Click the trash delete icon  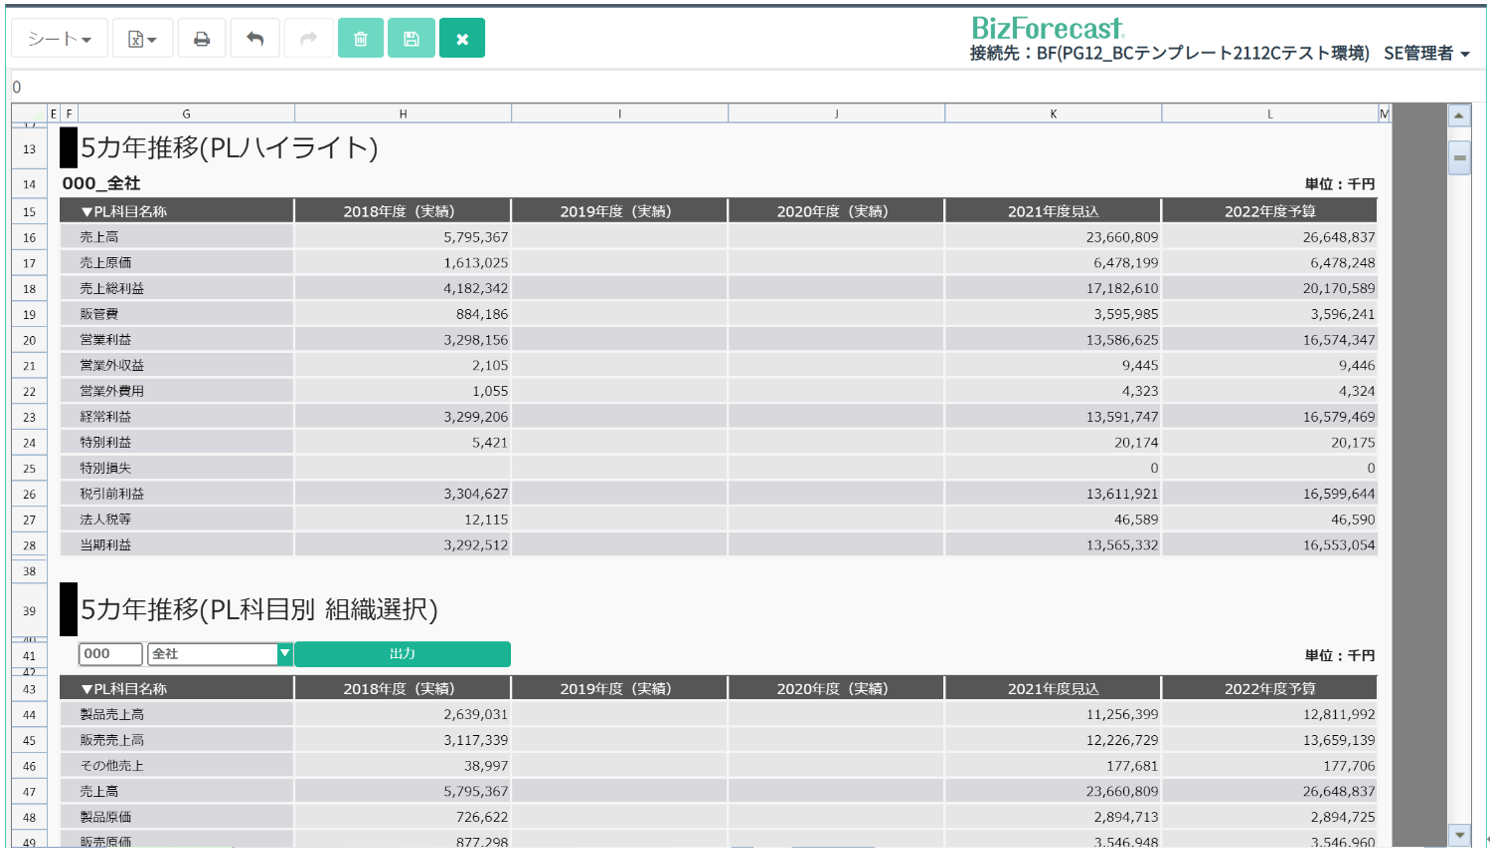360,39
